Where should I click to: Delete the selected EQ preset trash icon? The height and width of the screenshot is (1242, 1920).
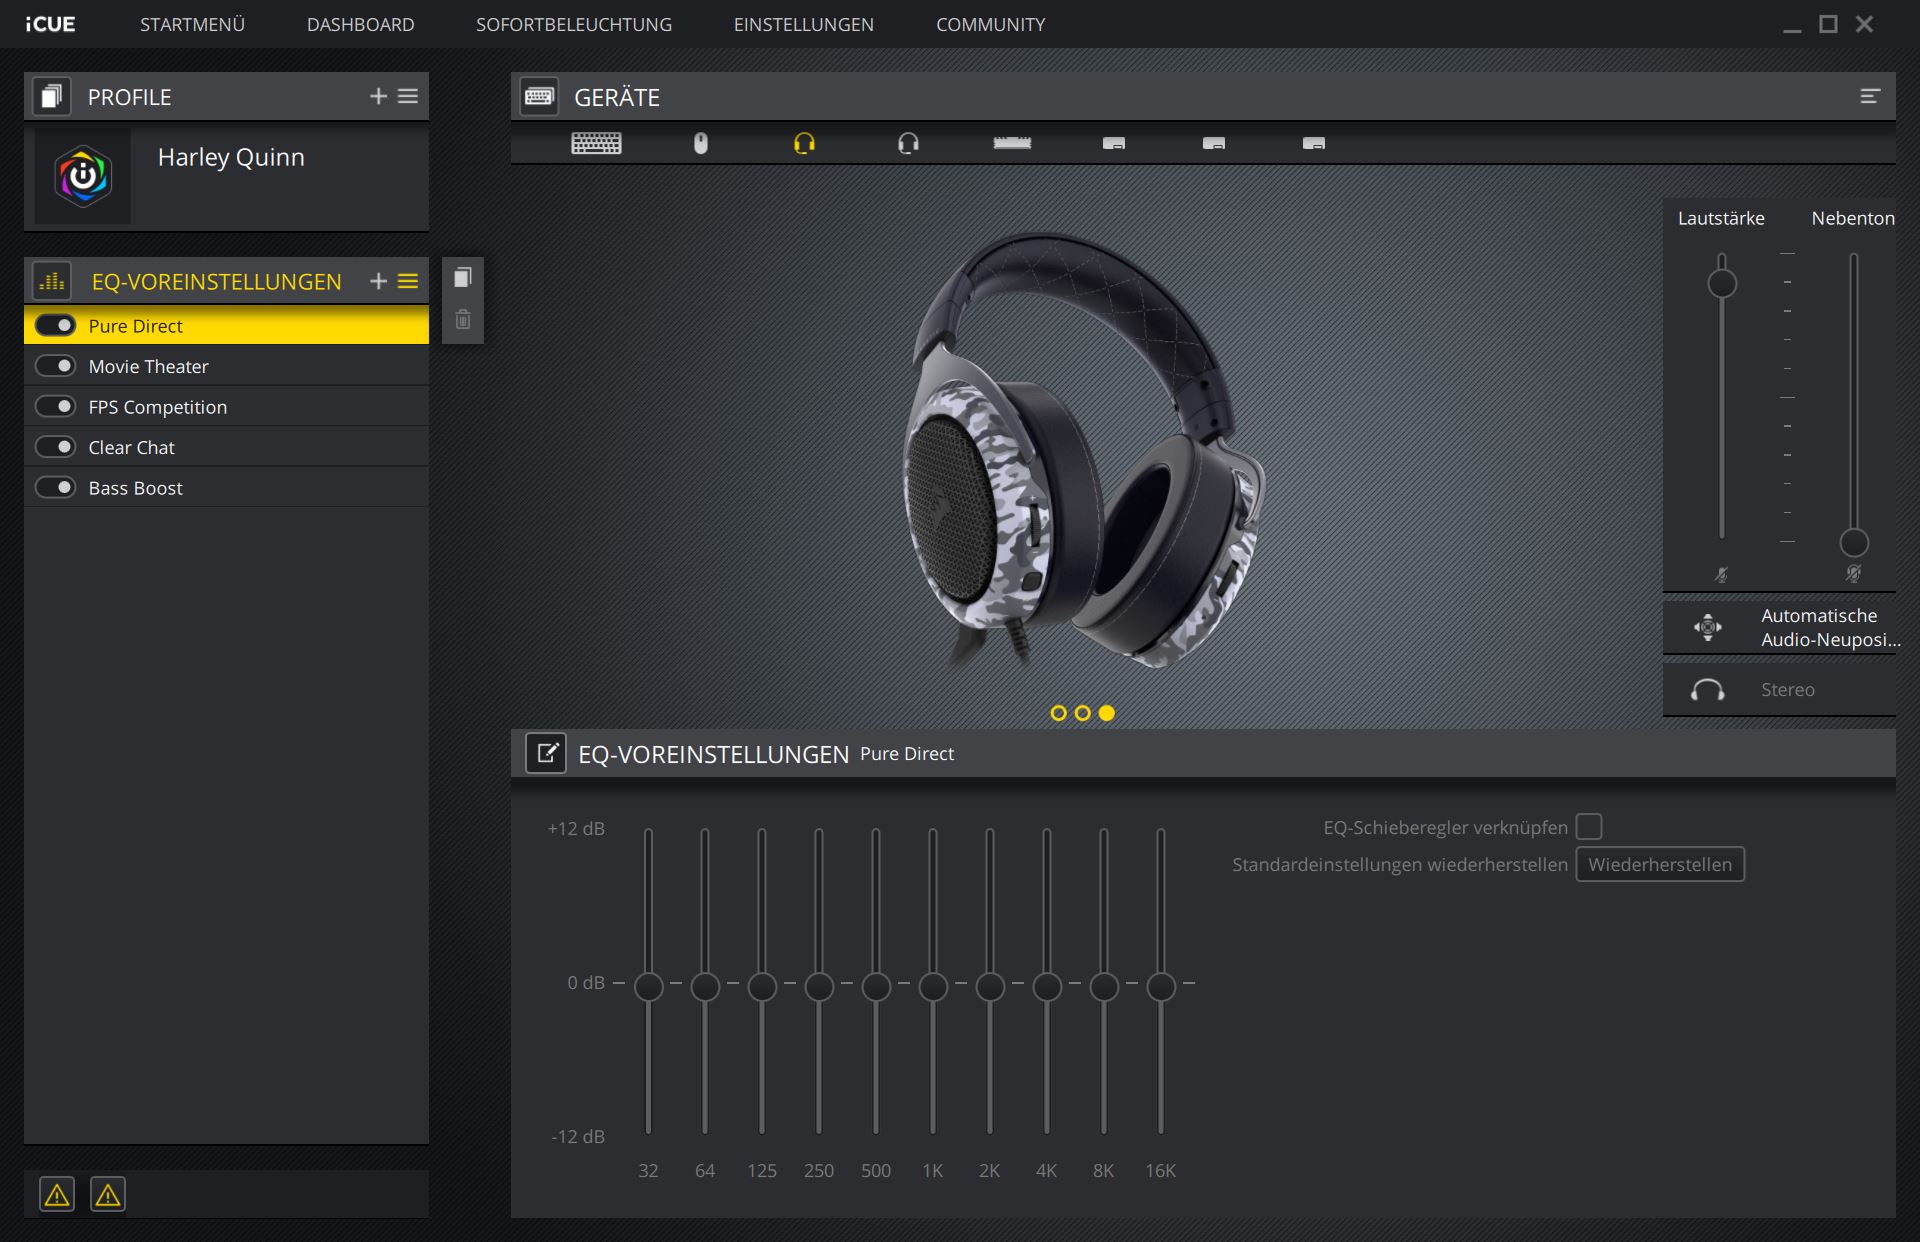[x=462, y=320]
